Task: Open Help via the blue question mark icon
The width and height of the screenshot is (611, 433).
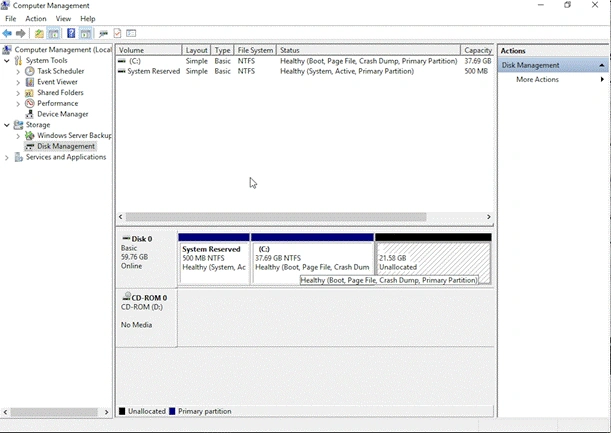Action: click(x=71, y=33)
